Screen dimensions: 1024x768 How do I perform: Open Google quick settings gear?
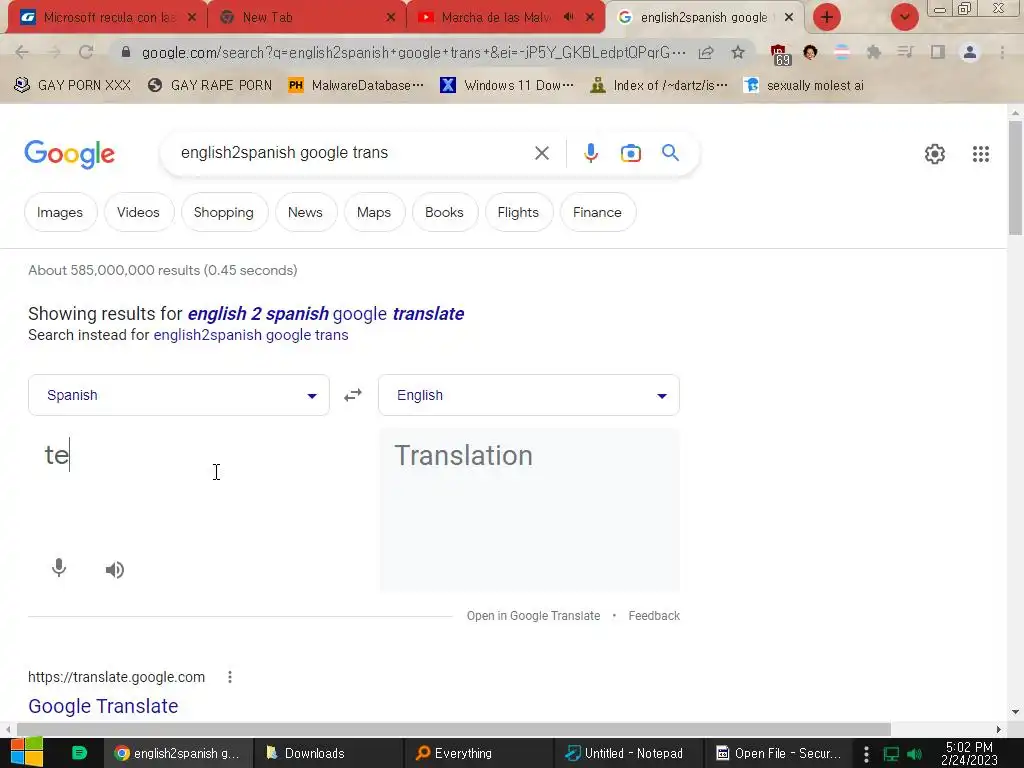935,153
